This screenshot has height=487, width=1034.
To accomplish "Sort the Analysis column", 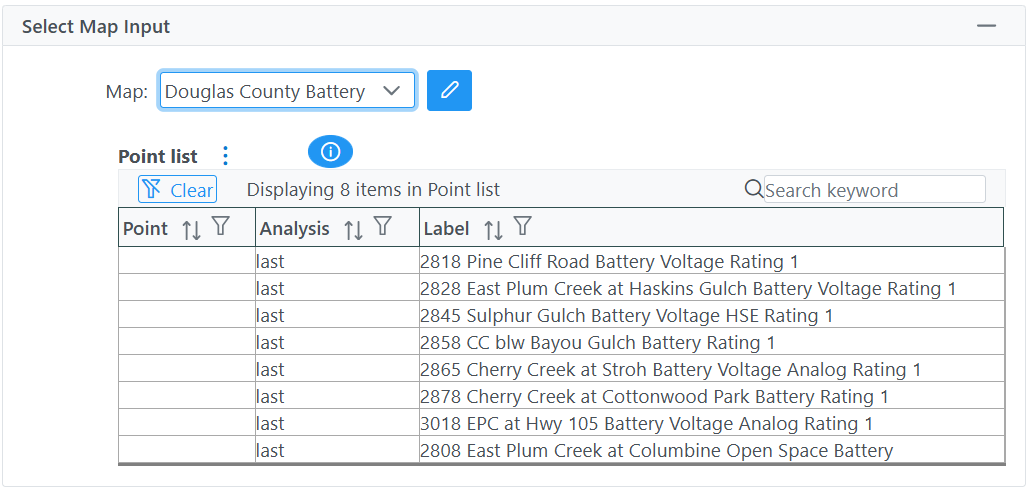I will point(353,229).
